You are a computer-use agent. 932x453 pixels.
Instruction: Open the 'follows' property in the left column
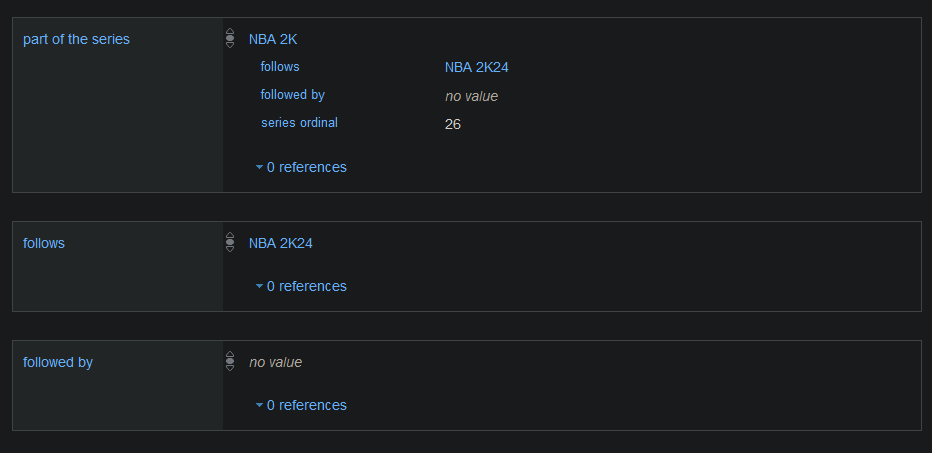[44, 243]
